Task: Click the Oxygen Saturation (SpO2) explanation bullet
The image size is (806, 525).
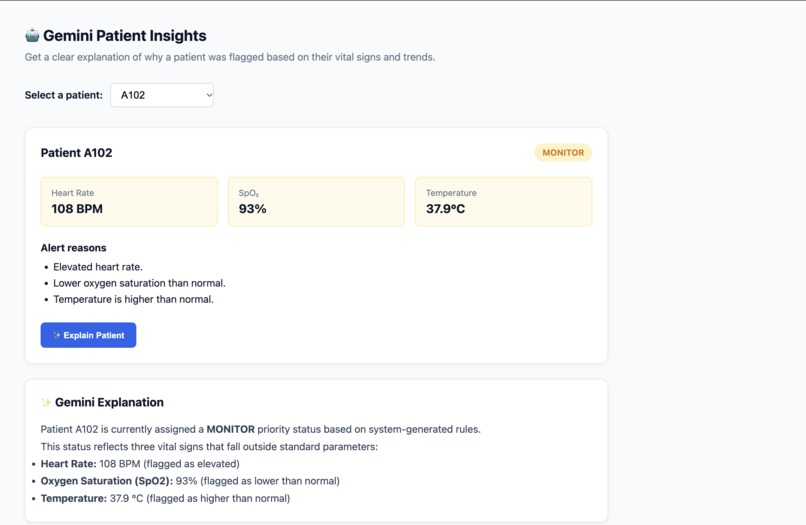Action: pos(190,481)
